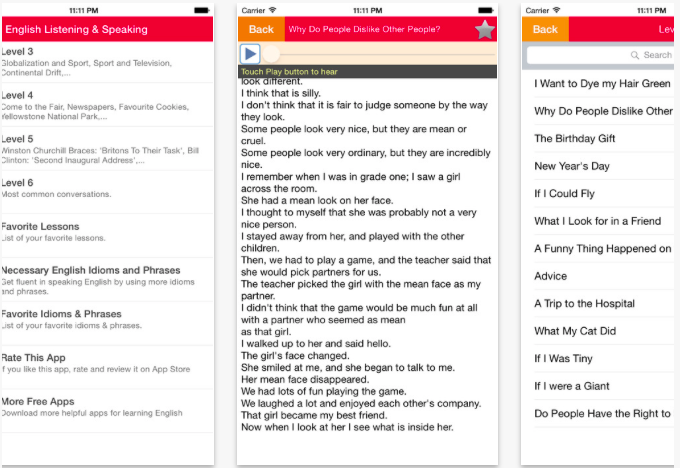
Task: Select the lesson 'If I Could Fly'
Action: pos(604,193)
